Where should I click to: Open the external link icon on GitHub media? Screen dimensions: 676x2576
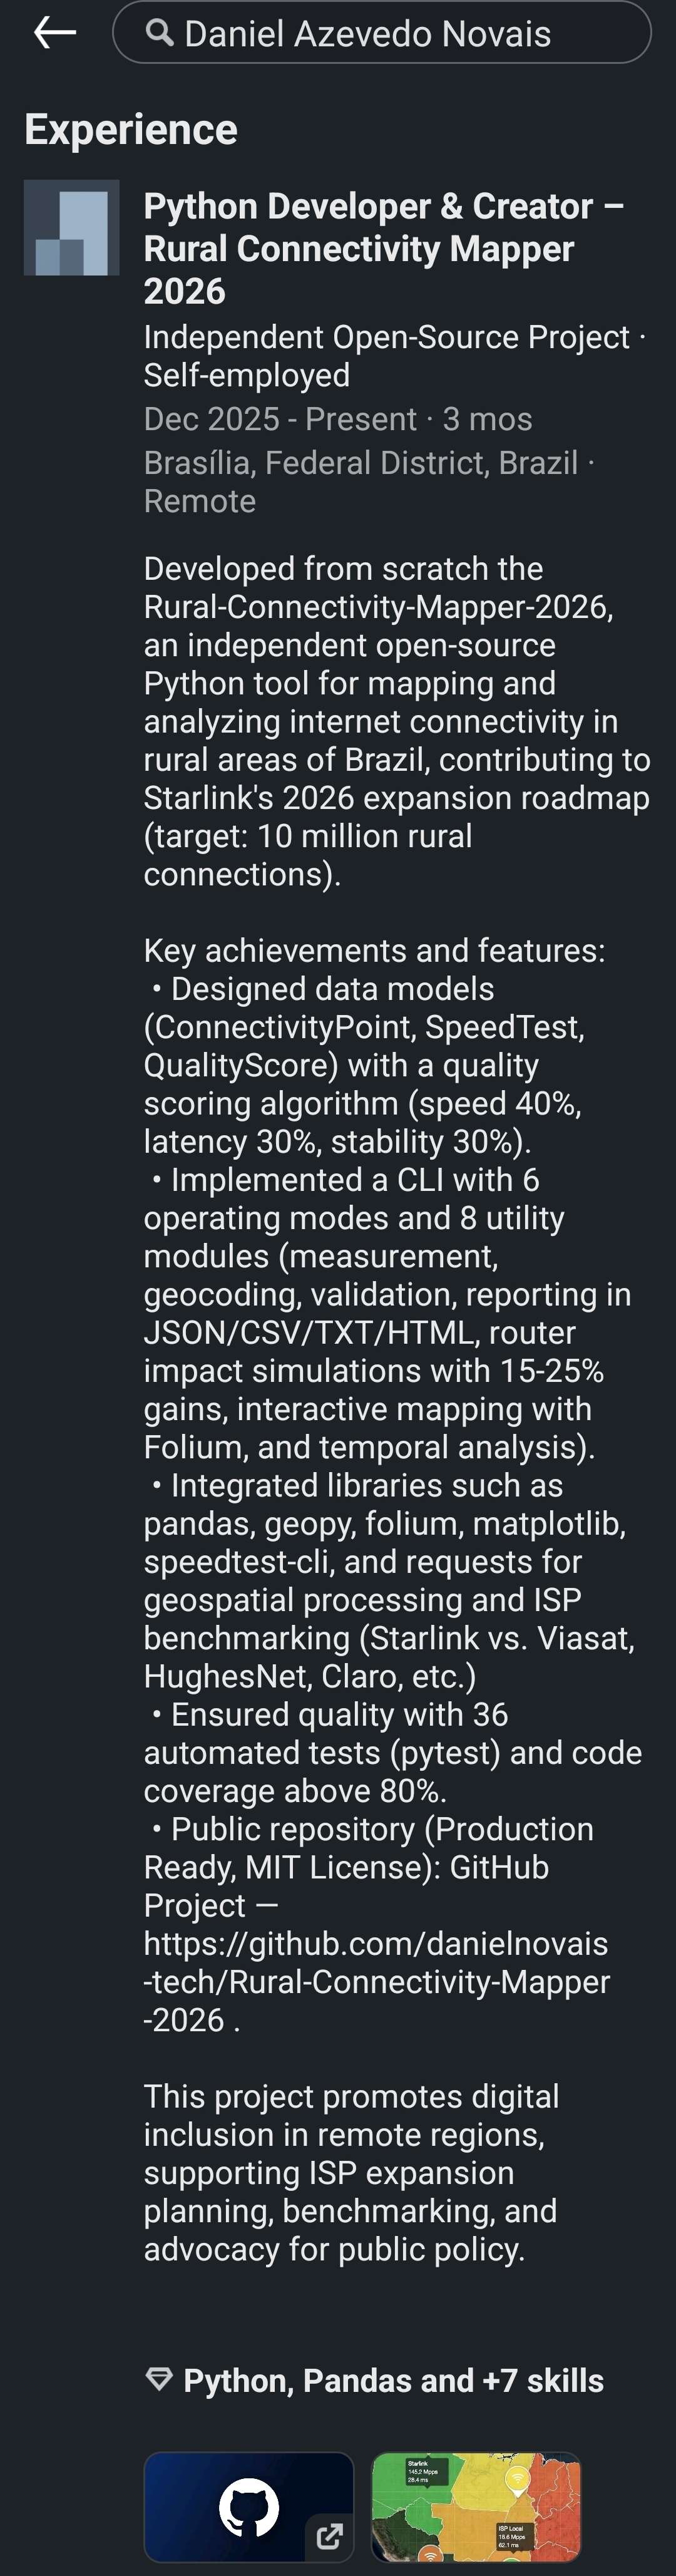(329, 2535)
